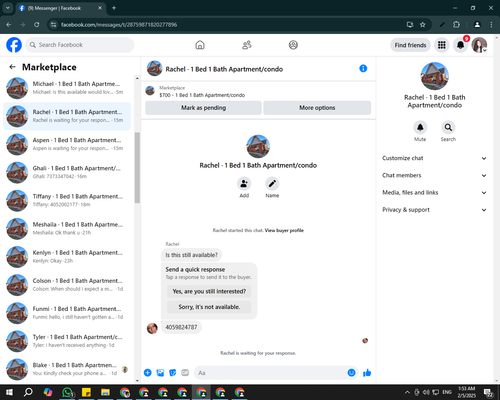The height and width of the screenshot is (400, 500).
Task: Choose a sticker in the composer
Action: 173,373
